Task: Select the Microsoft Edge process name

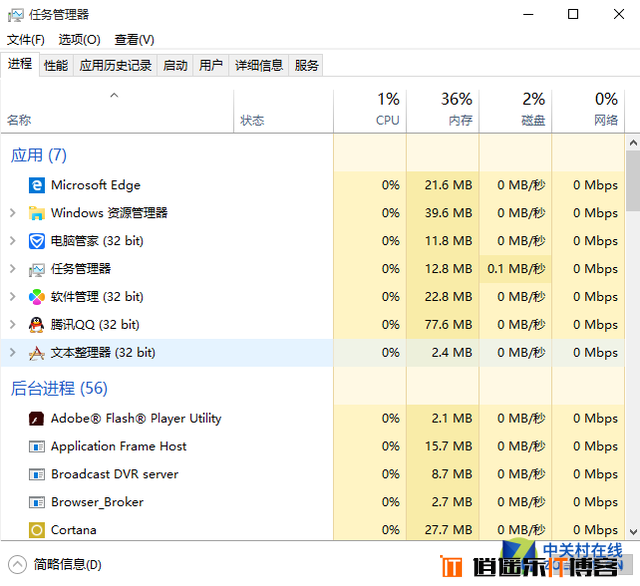Action: [96, 185]
